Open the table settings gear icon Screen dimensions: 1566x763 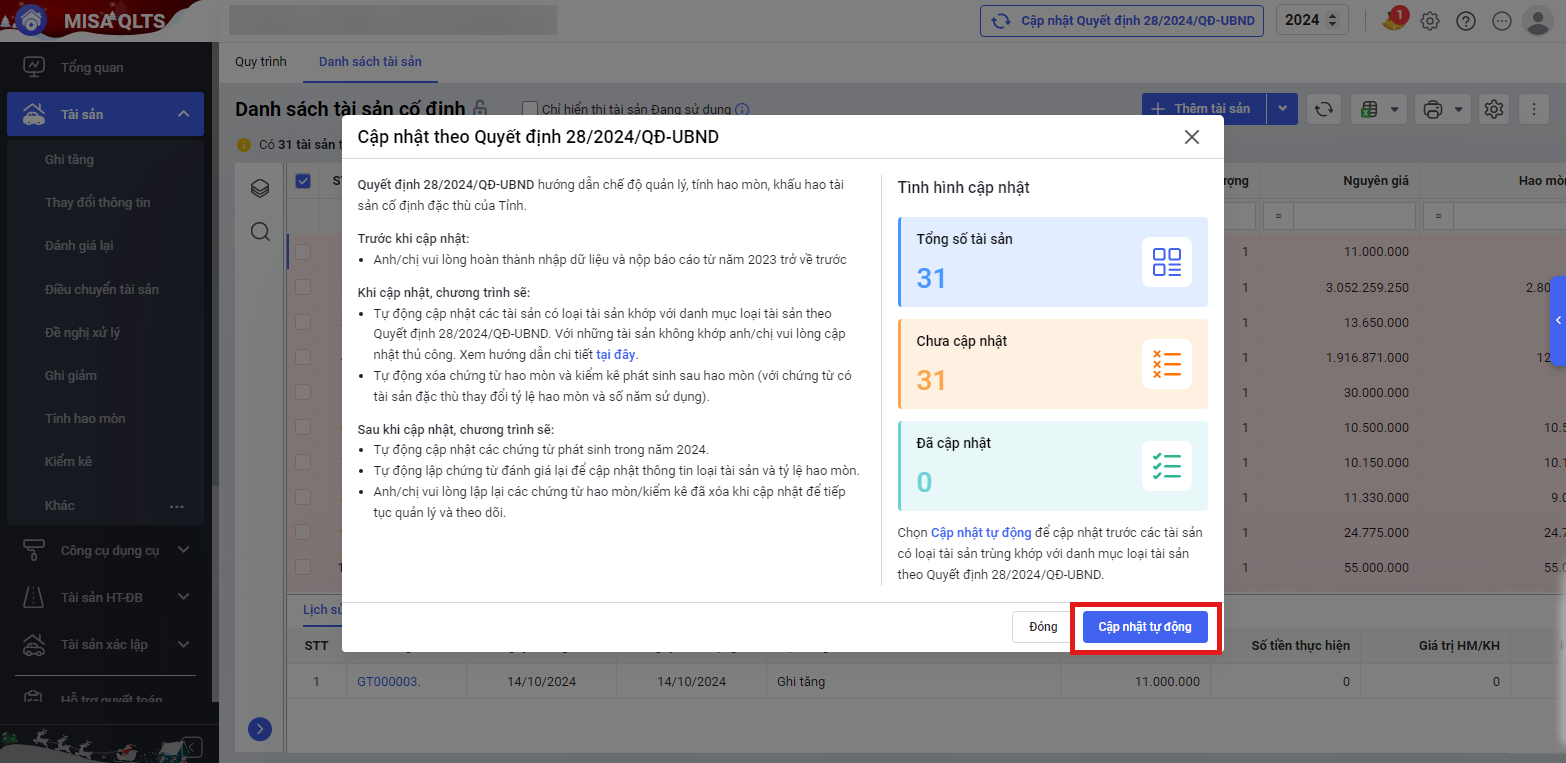[x=1494, y=109]
